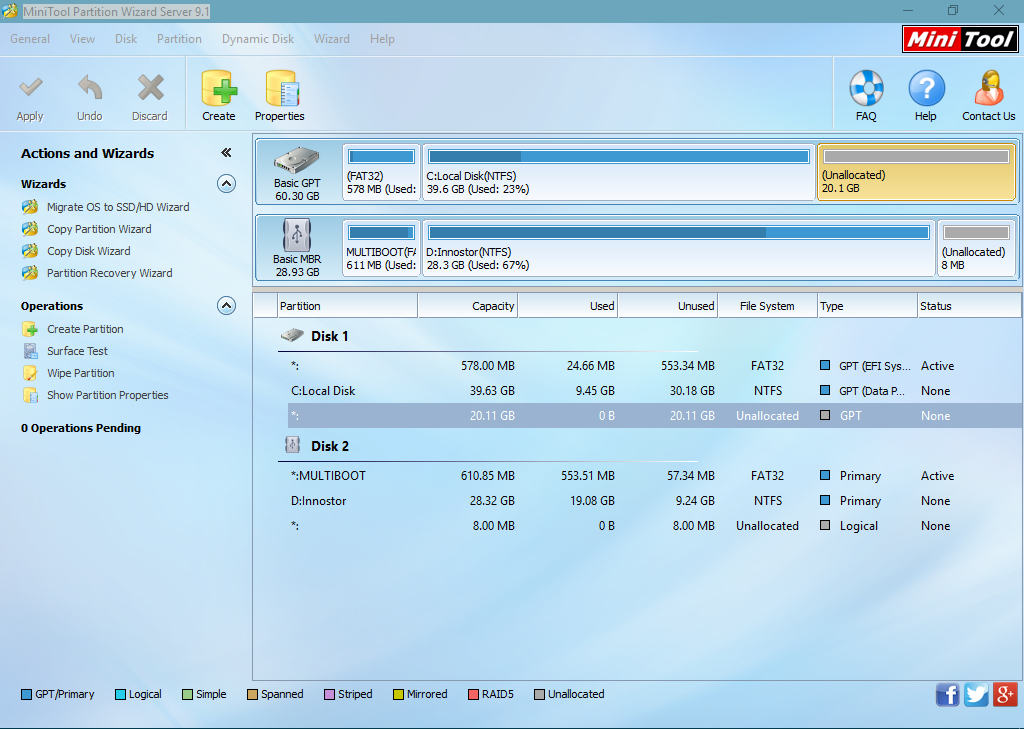
Task: Select the Basic GPT 60.30 GB disk icon
Action: tap(297, 161)
